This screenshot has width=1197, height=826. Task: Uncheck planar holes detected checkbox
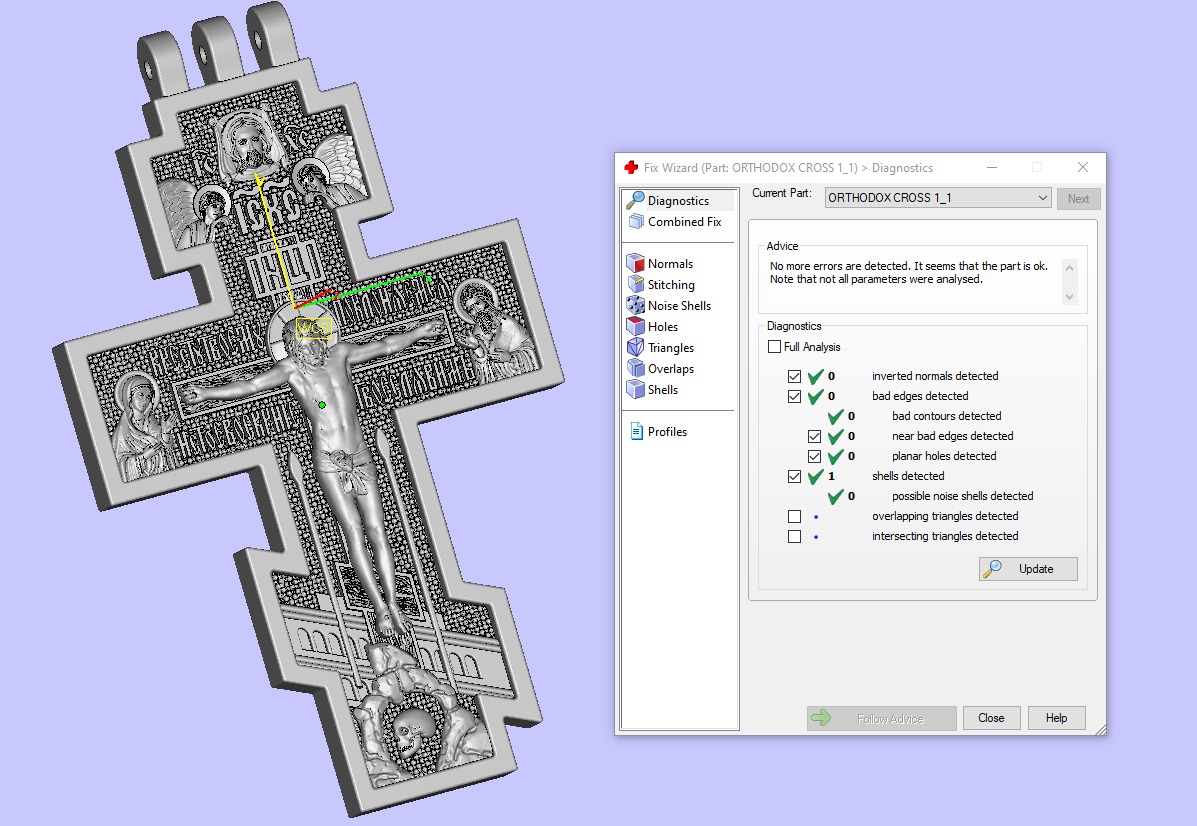[x=814, y=456]
